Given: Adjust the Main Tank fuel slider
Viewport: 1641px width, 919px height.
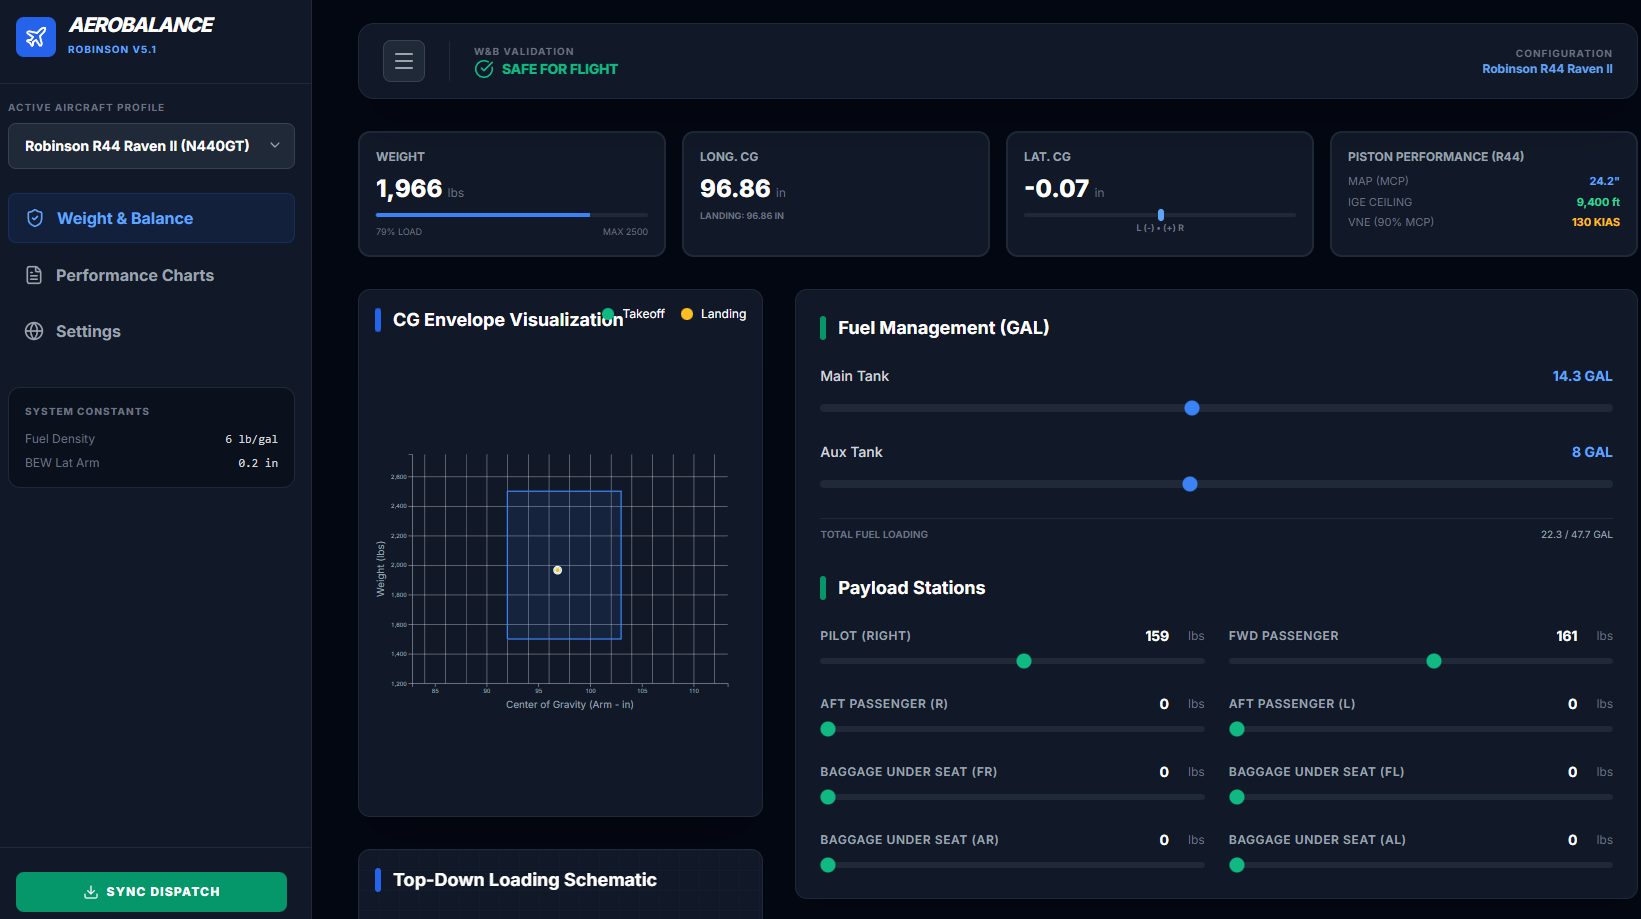Looking at the screenshot, I should [x=1191, y=408].
